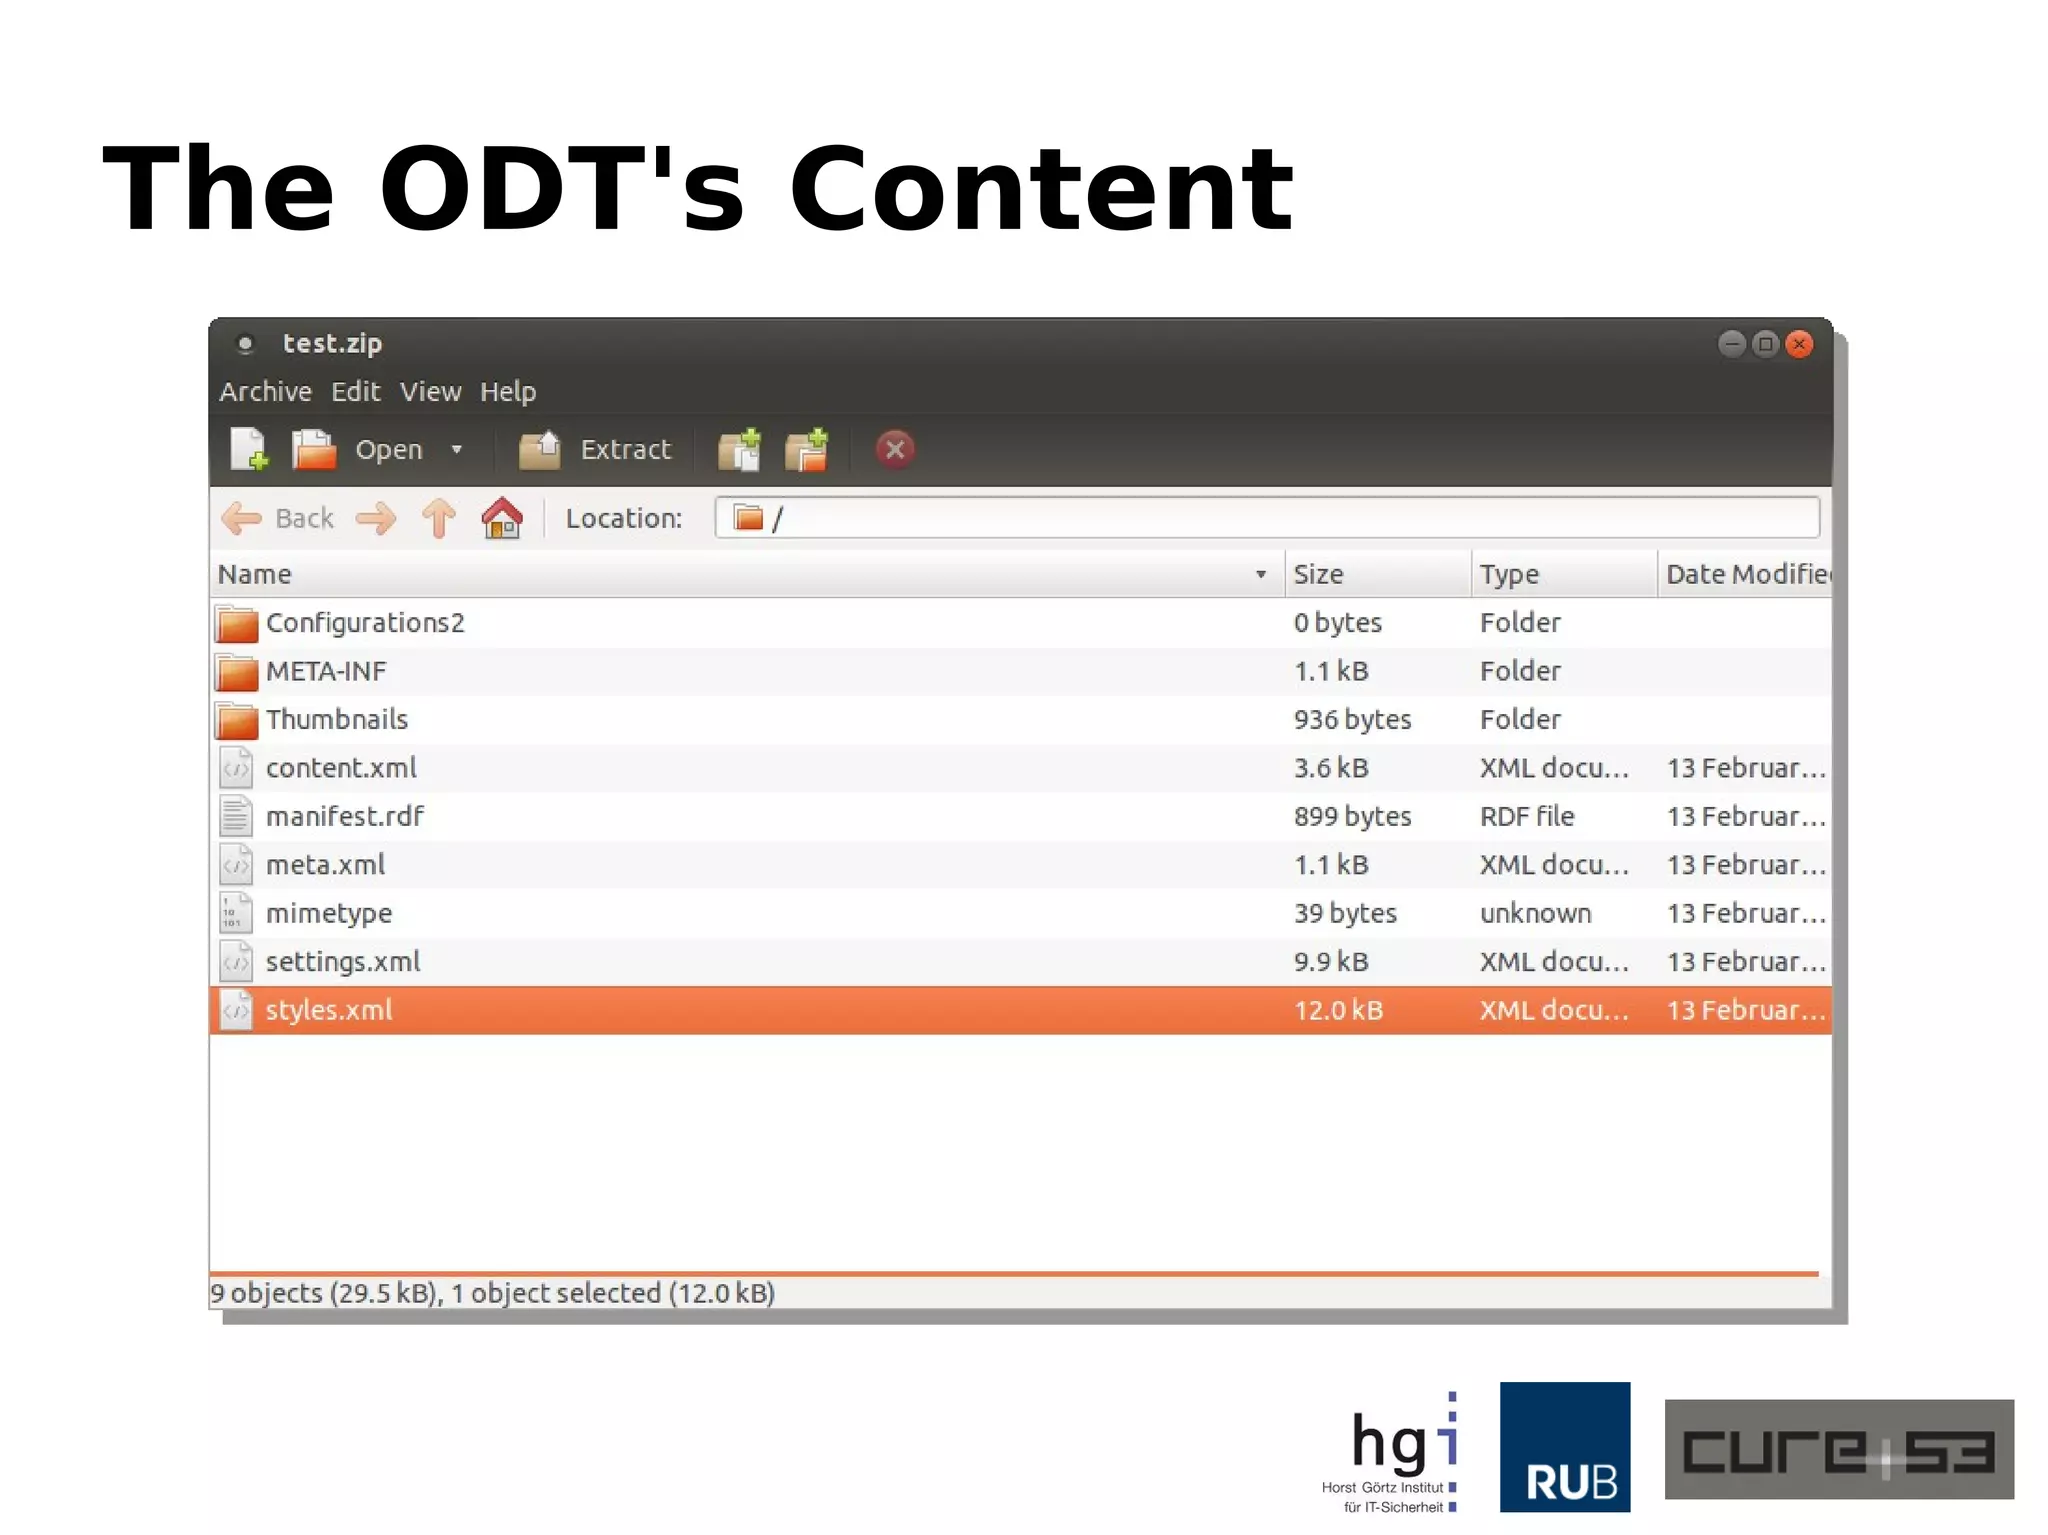Select the content.xml file row
This screenshot has height=1535, width=2048.
(x=341, y=768)
